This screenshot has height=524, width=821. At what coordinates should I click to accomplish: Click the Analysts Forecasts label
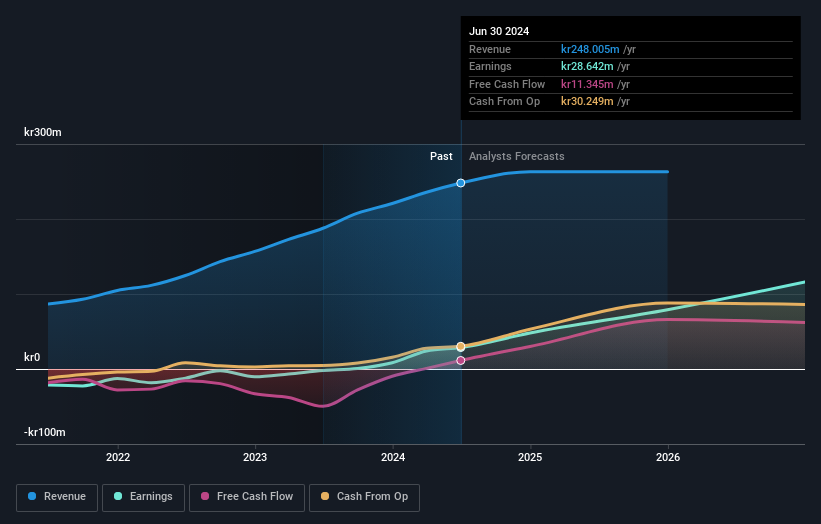click(517, 156)
